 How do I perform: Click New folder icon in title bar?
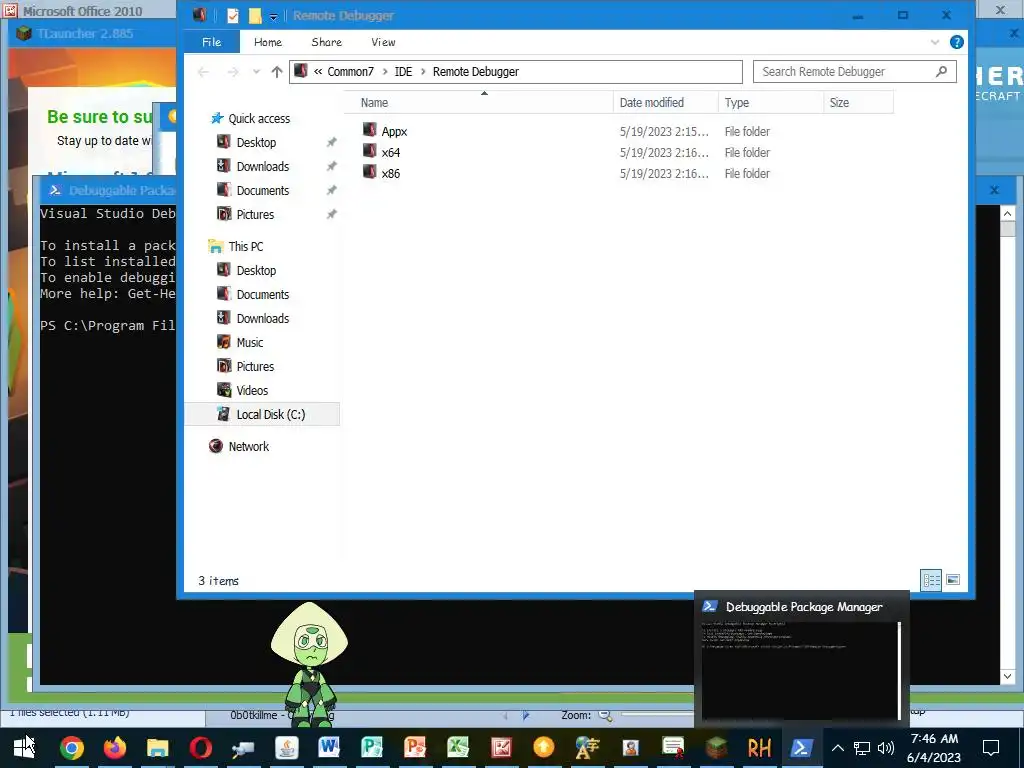255,16
